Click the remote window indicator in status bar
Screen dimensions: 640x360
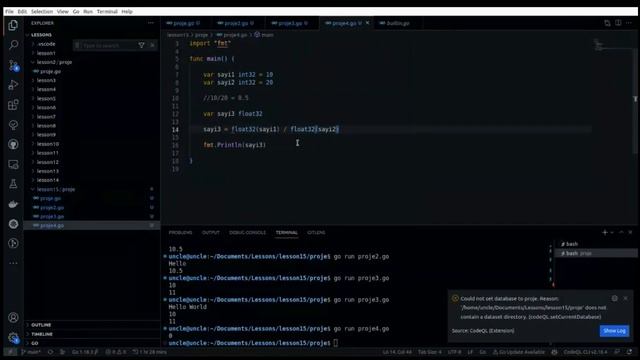point(10,352)
